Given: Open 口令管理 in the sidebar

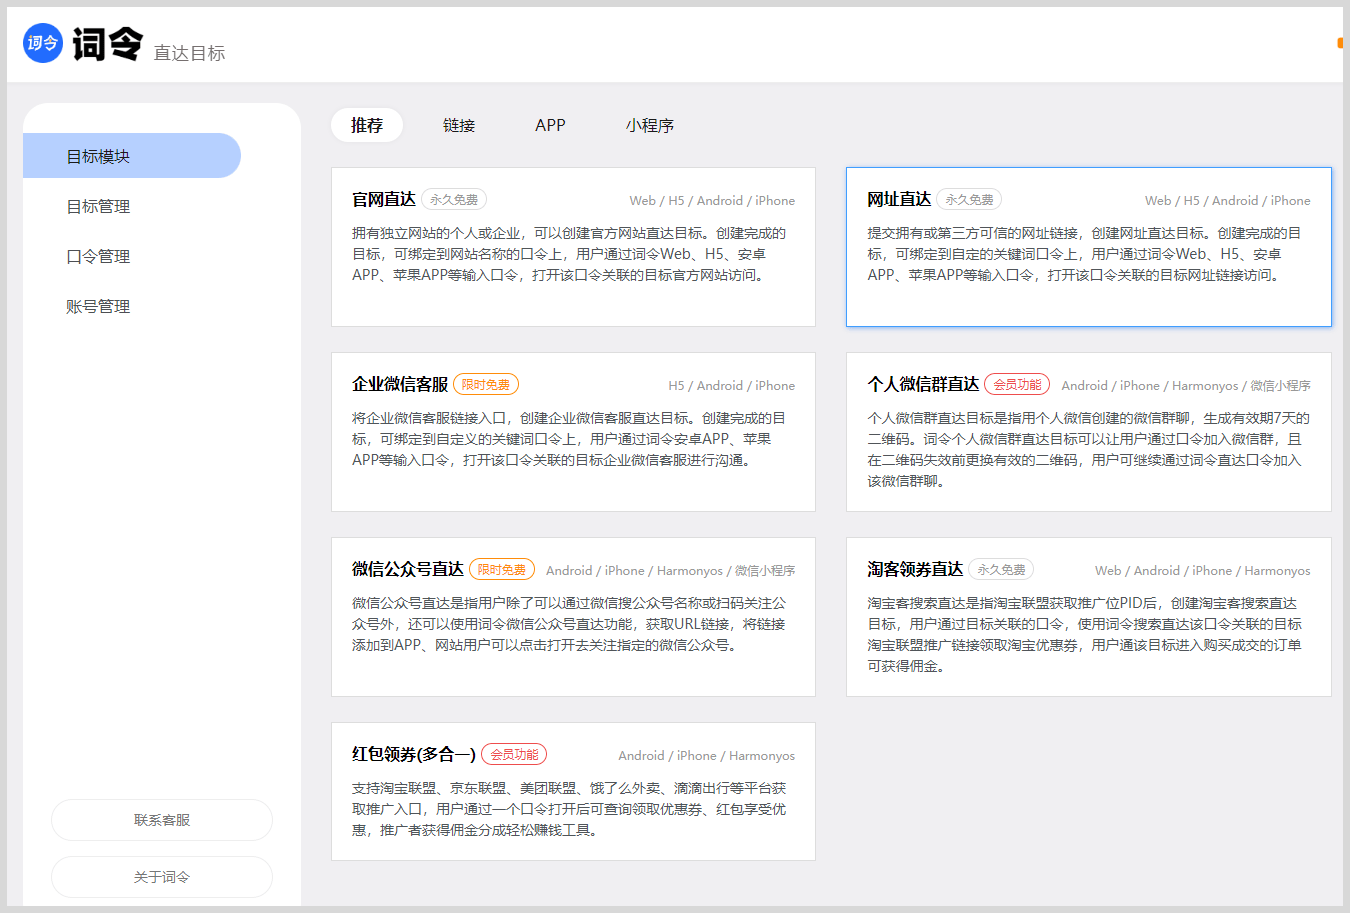Looking at the screenshot, I should pyautogui.click(x=97, y=256).
